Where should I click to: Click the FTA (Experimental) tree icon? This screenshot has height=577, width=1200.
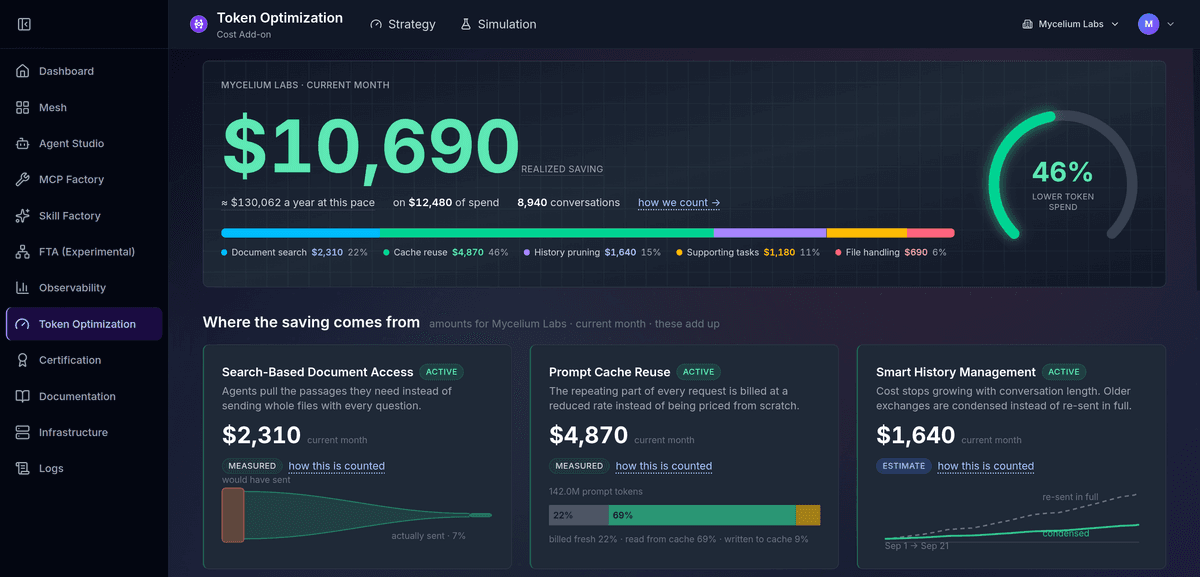tap(23, 251)
